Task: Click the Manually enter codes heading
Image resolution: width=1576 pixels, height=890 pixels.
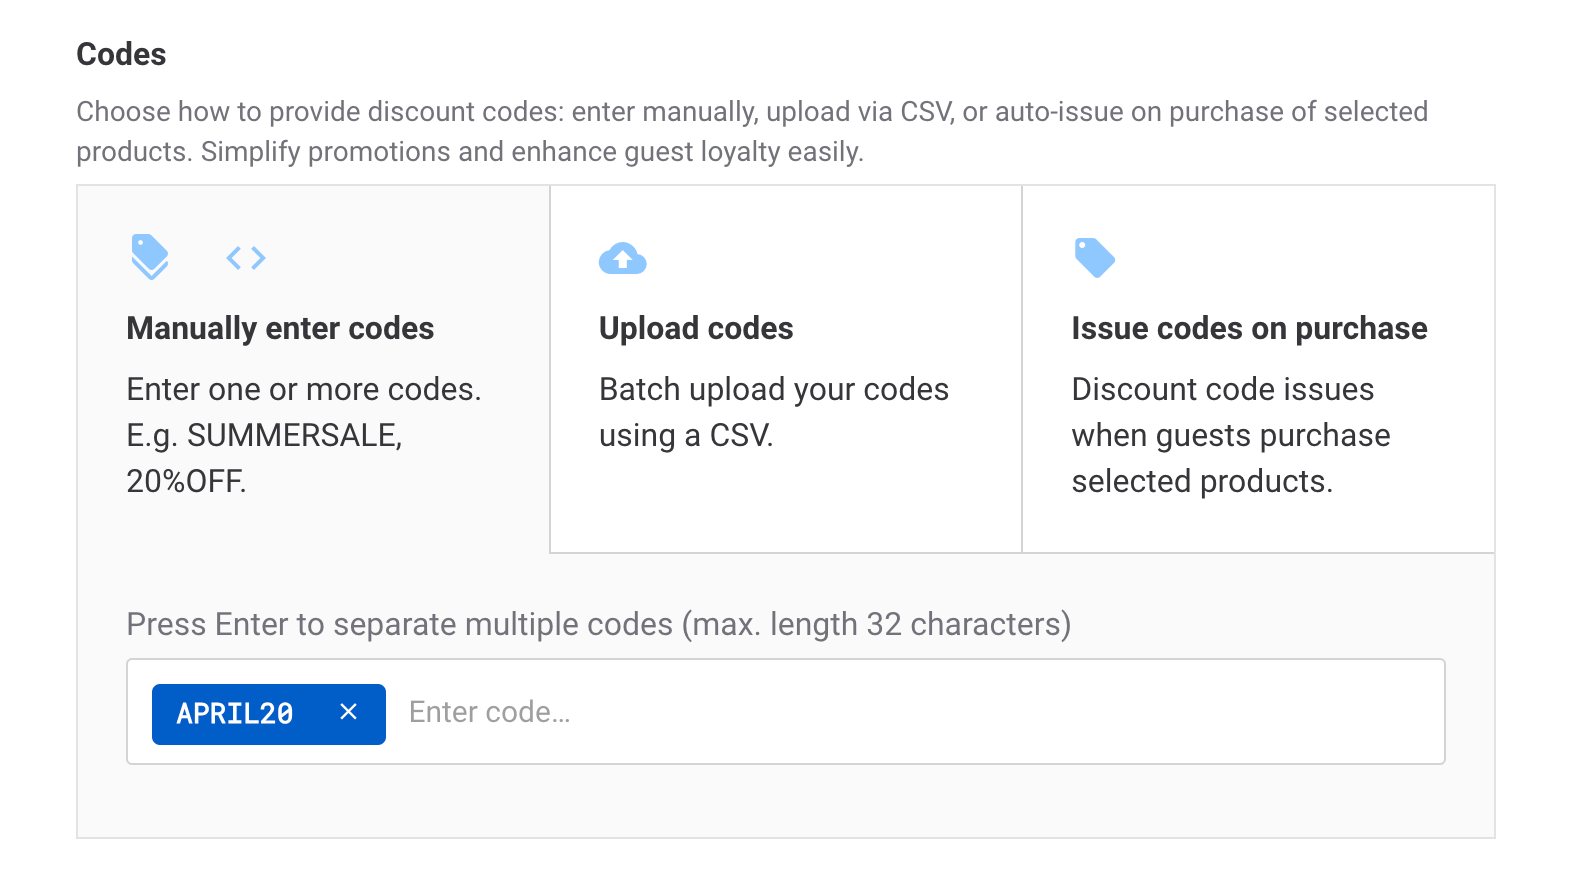Action: click(280, 328)
